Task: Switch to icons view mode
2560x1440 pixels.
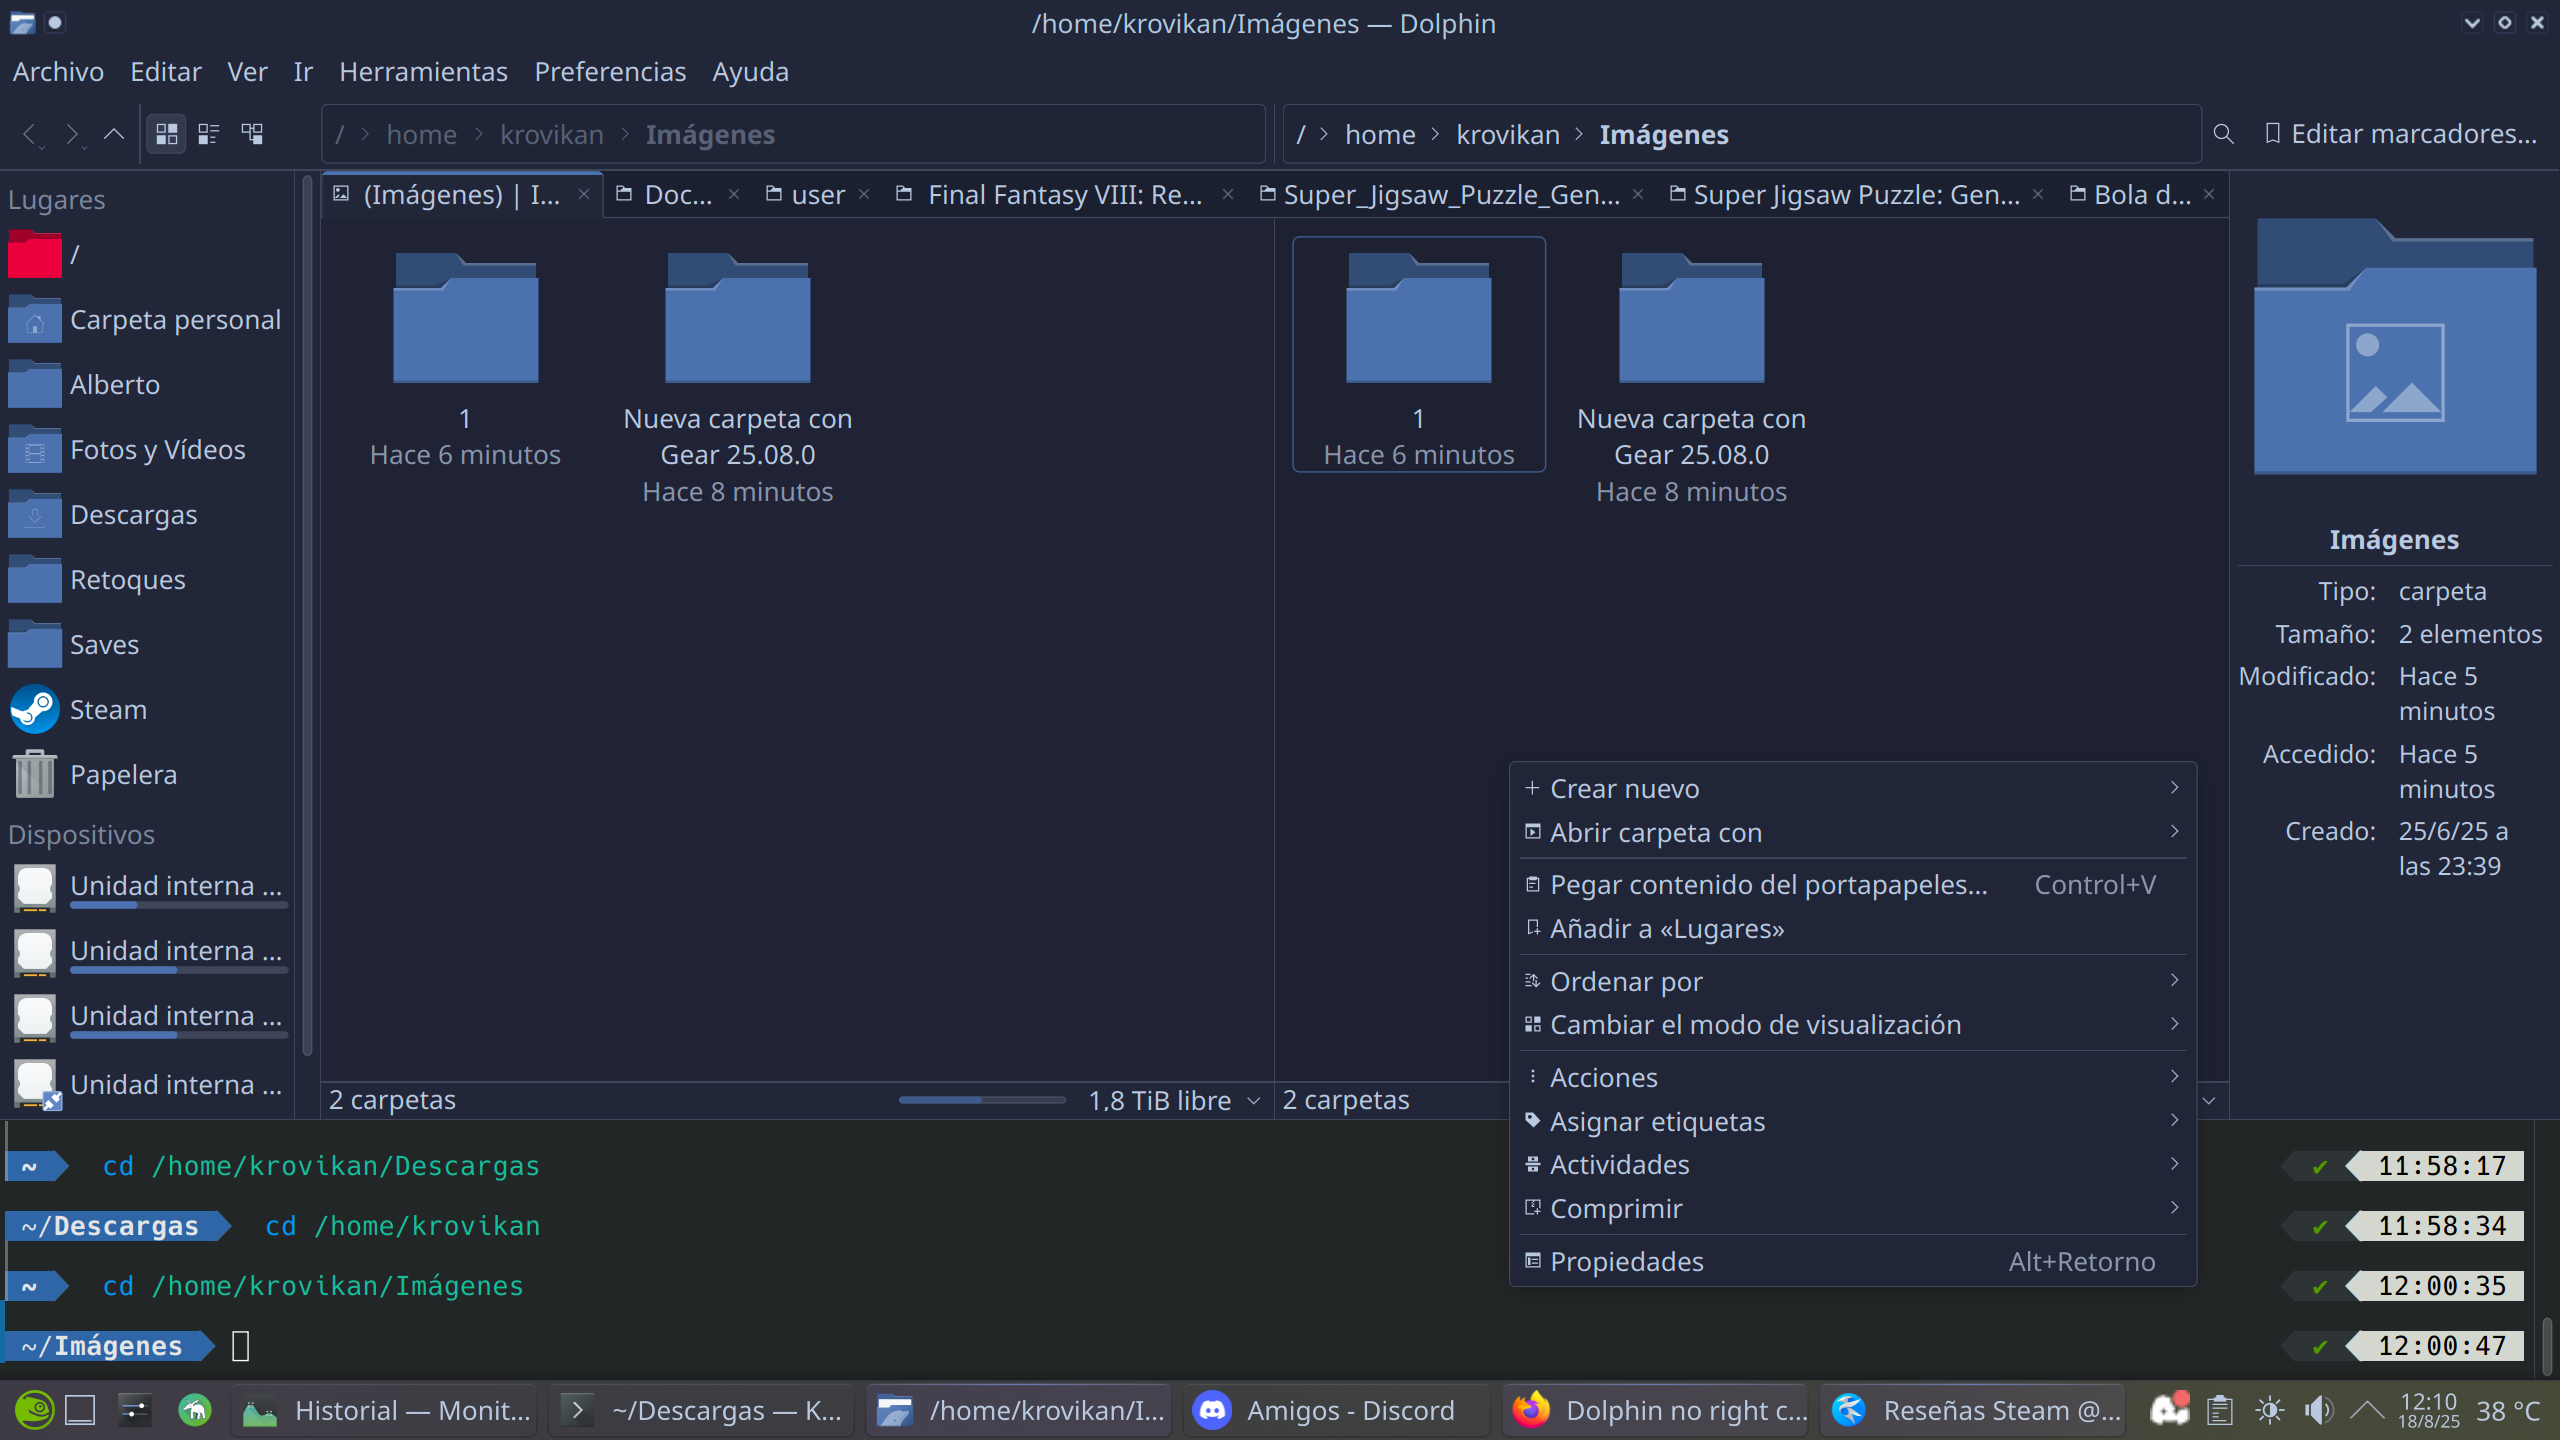Action: (166, 134)
